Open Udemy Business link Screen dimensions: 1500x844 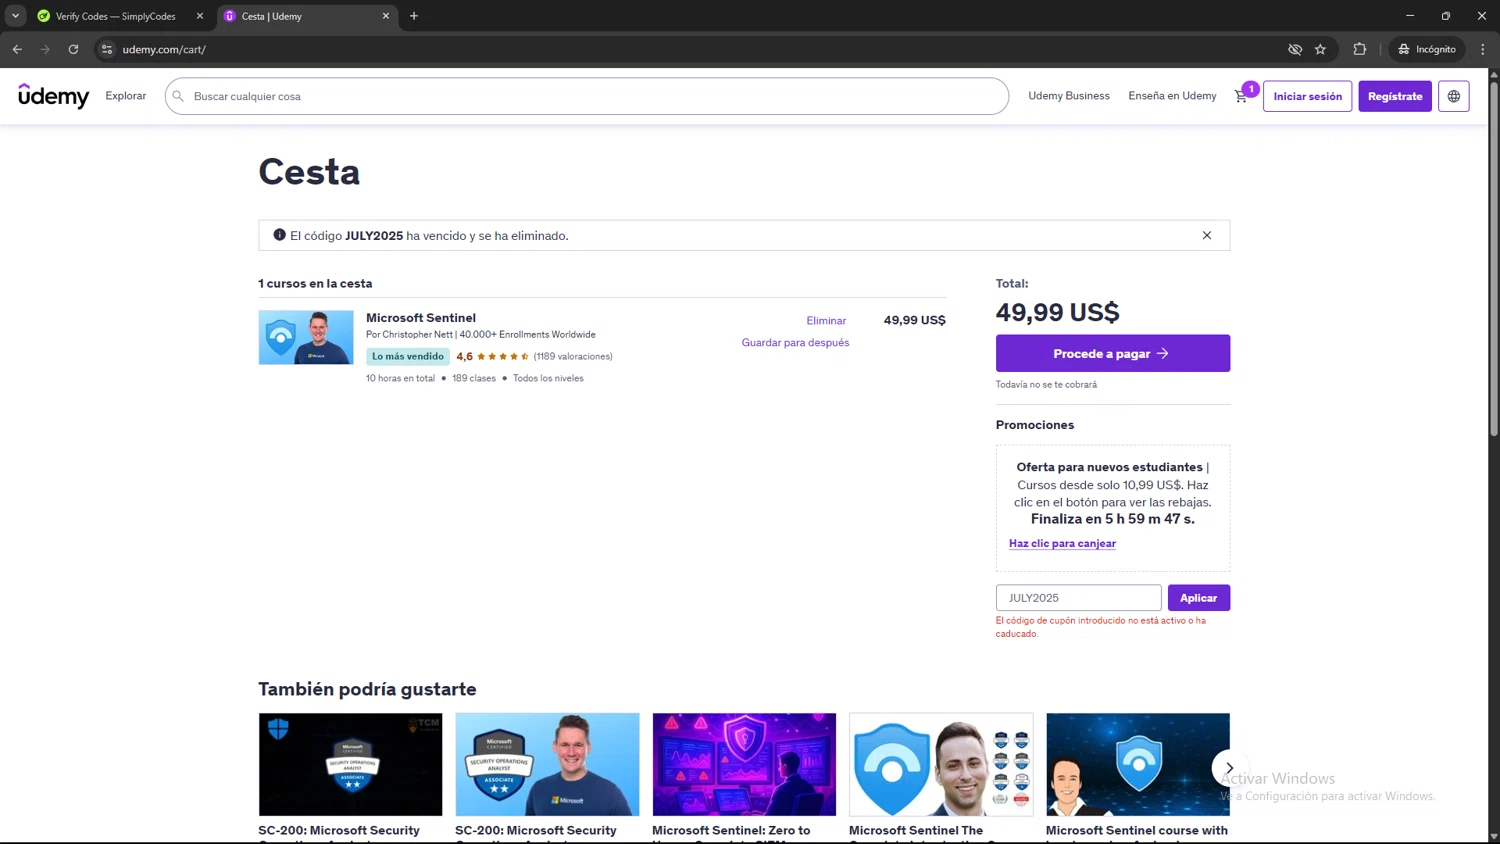[1069, 96]
